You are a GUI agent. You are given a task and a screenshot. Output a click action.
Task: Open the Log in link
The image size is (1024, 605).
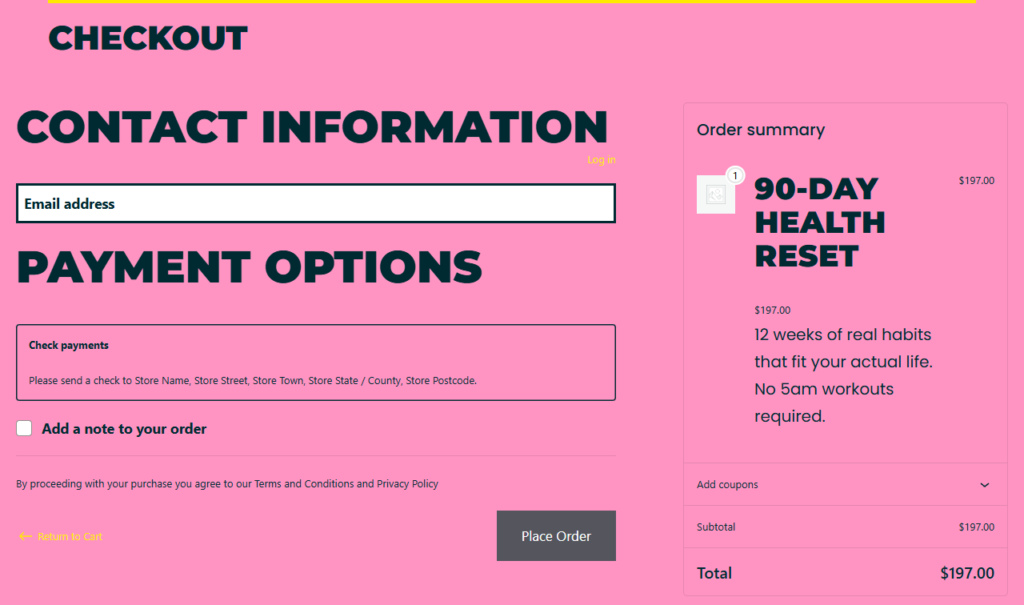(x=601, y=159)
